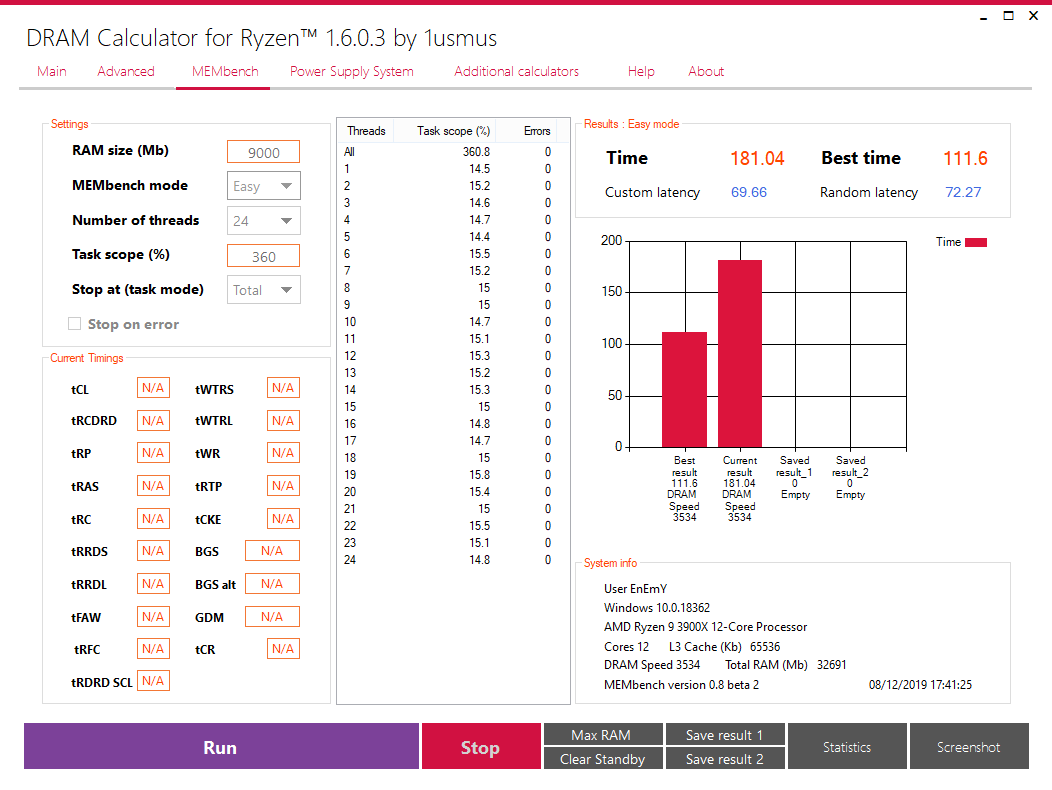The image size is (1052, 790).
Task: Click the Threads column header
Action: pyautogui.click(x=366, y=131)
